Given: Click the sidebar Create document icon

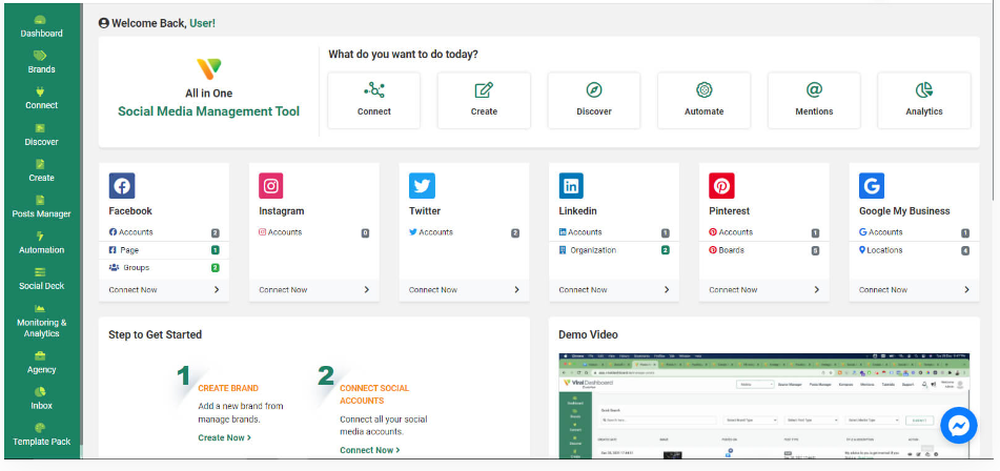Looking at the screenshot, I should point(40,164).
